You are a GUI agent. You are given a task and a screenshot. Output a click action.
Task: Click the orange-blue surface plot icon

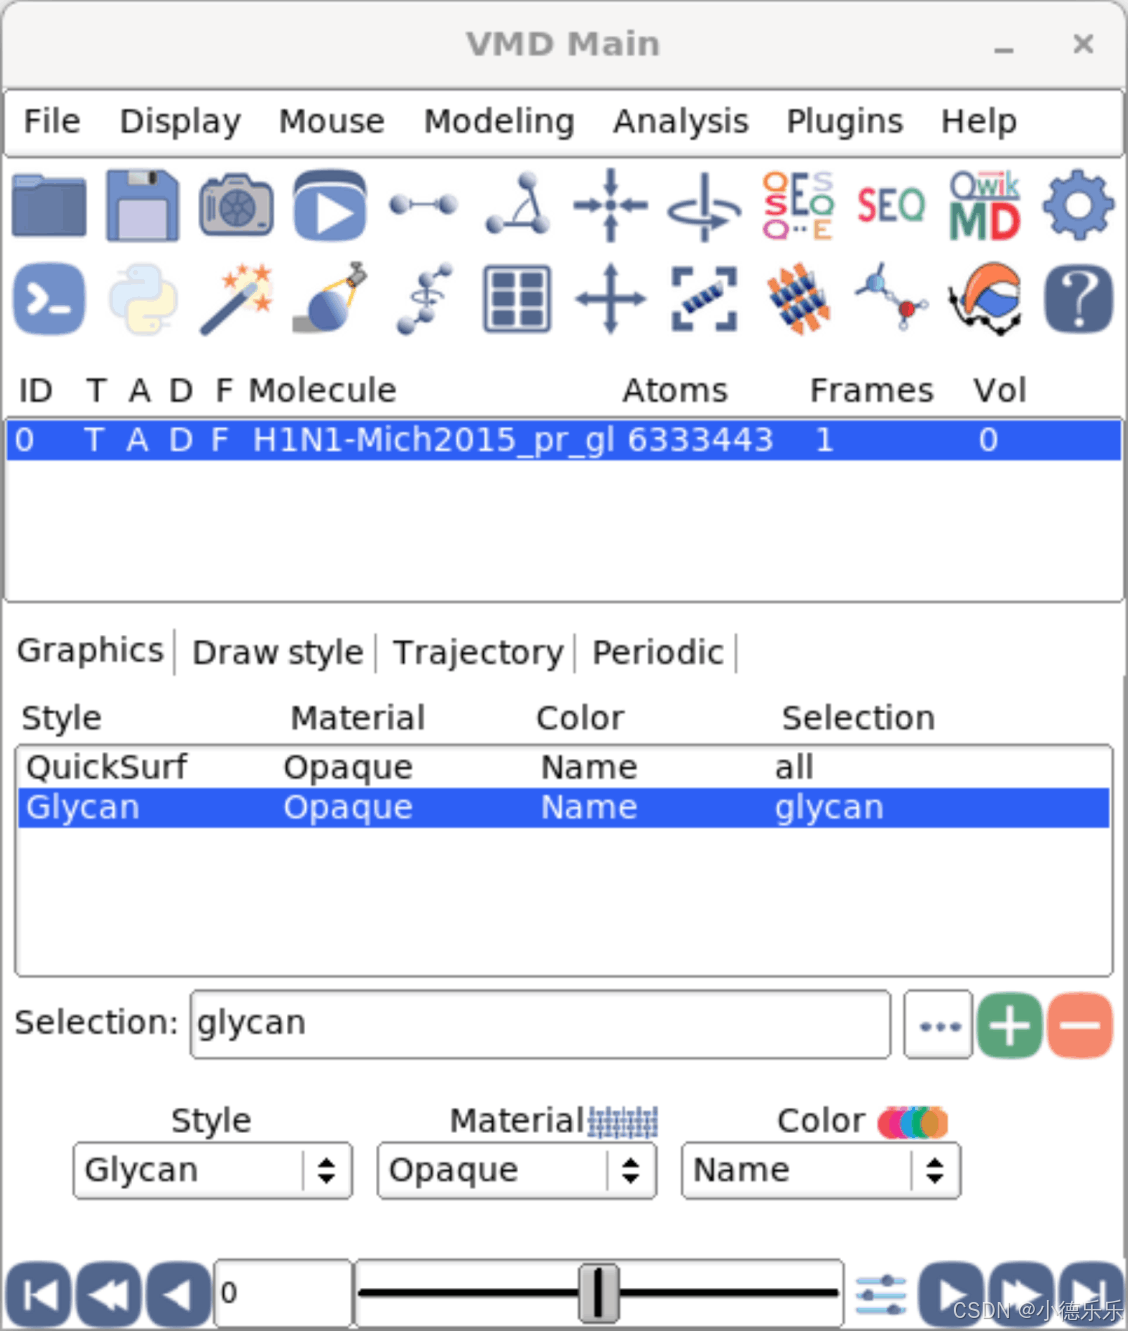[x=985, y=299]
